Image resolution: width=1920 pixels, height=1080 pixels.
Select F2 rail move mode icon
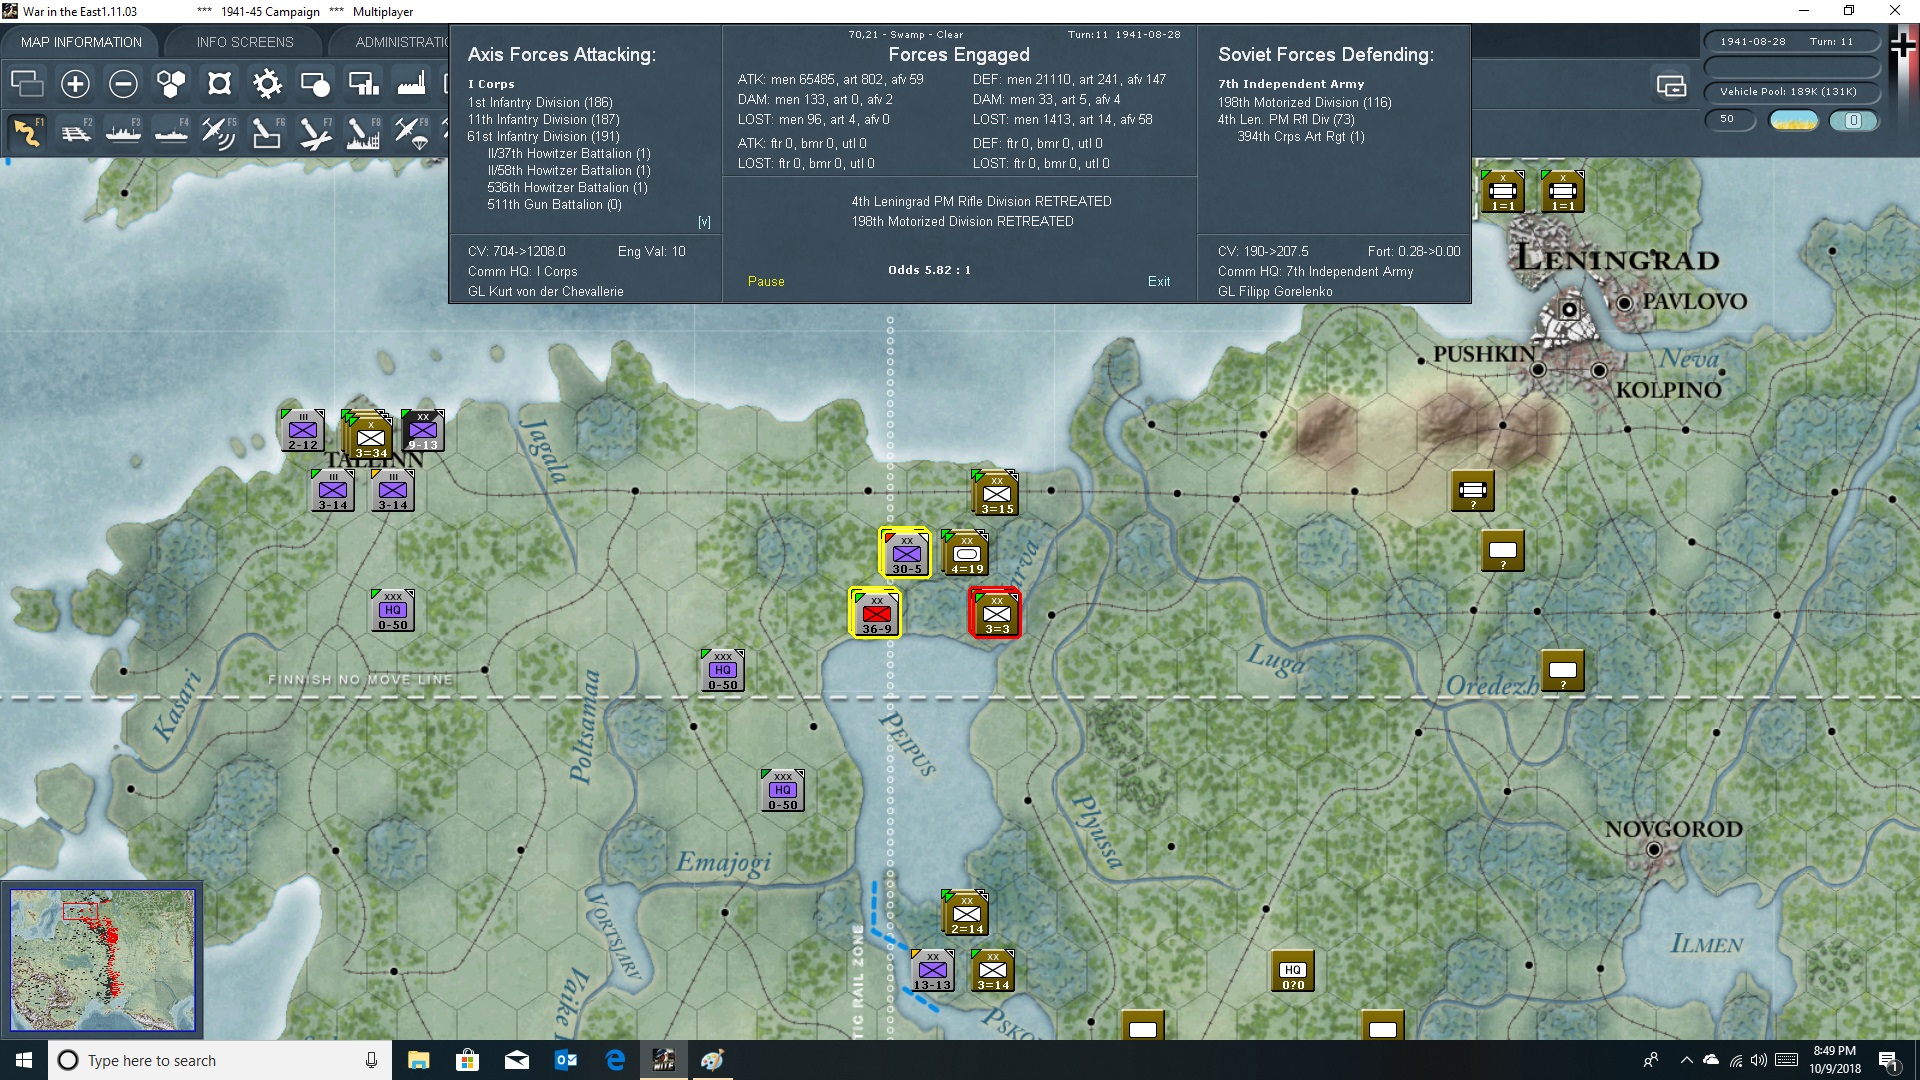pos(75,133)
